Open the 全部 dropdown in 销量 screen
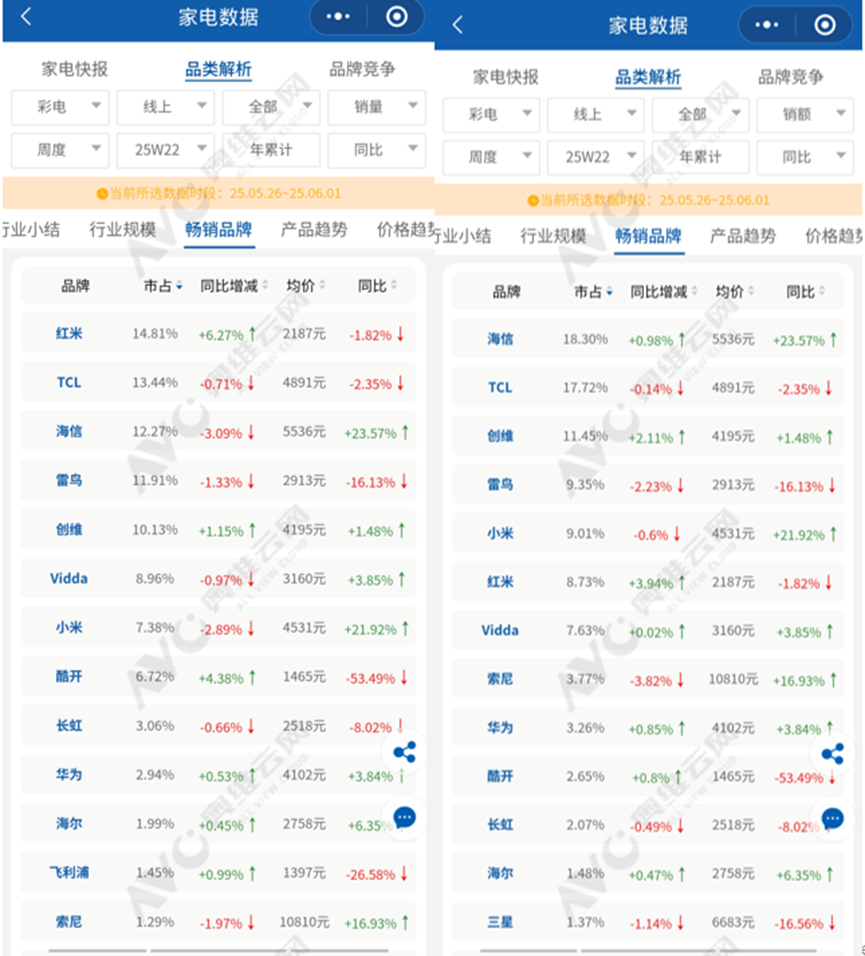 271,107
